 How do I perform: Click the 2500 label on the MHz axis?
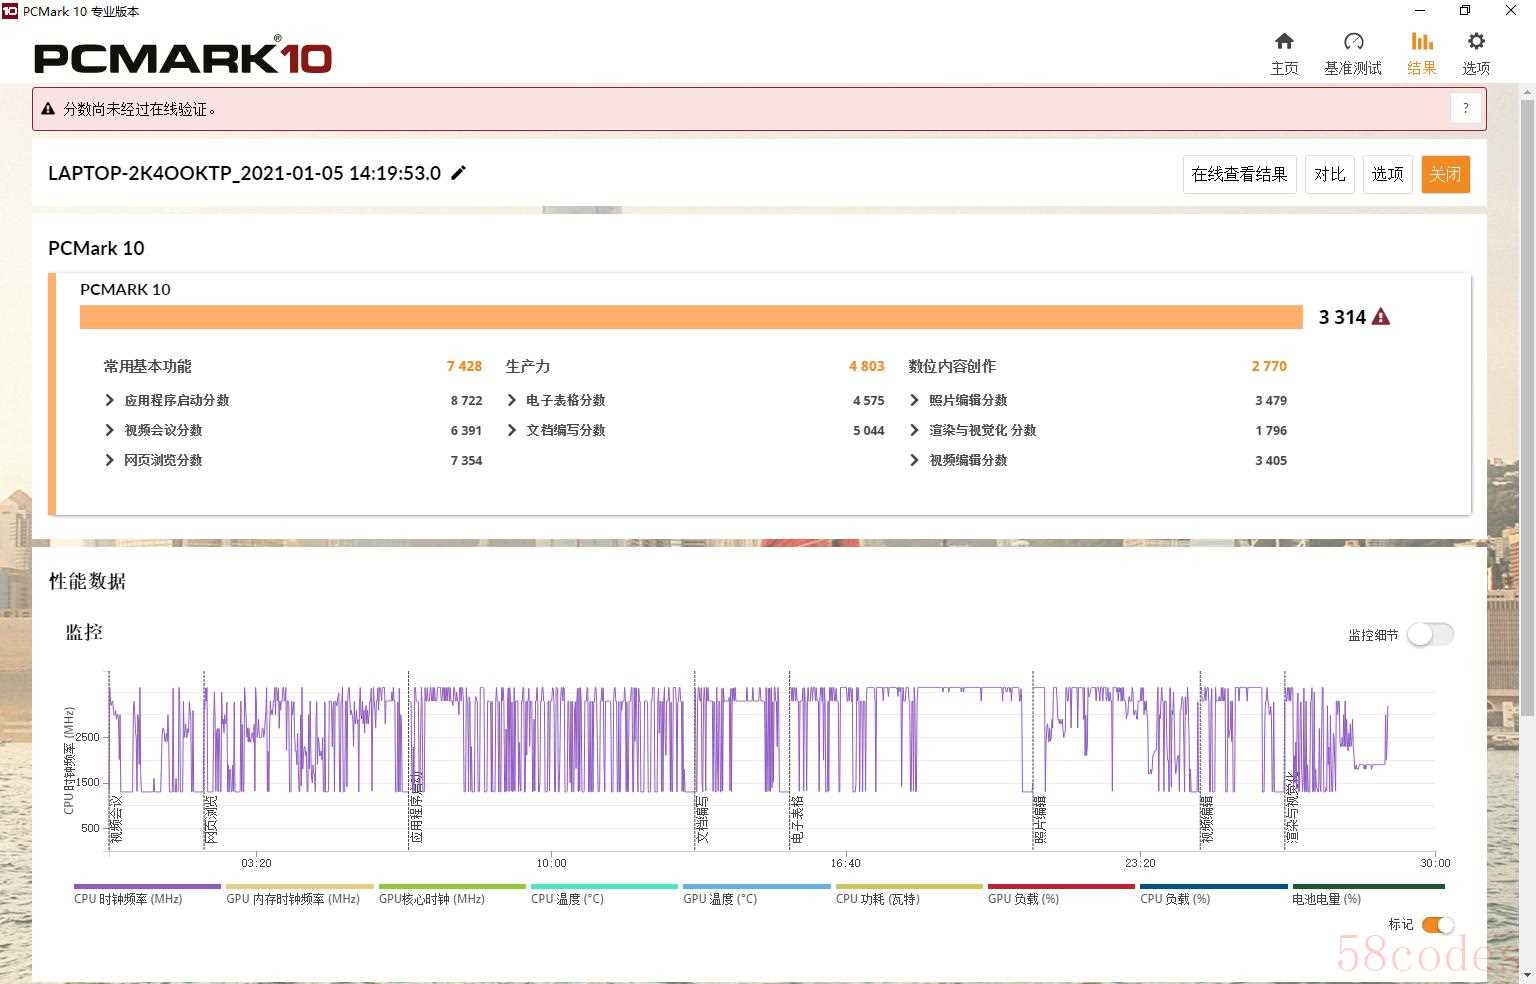pos(88,737)
